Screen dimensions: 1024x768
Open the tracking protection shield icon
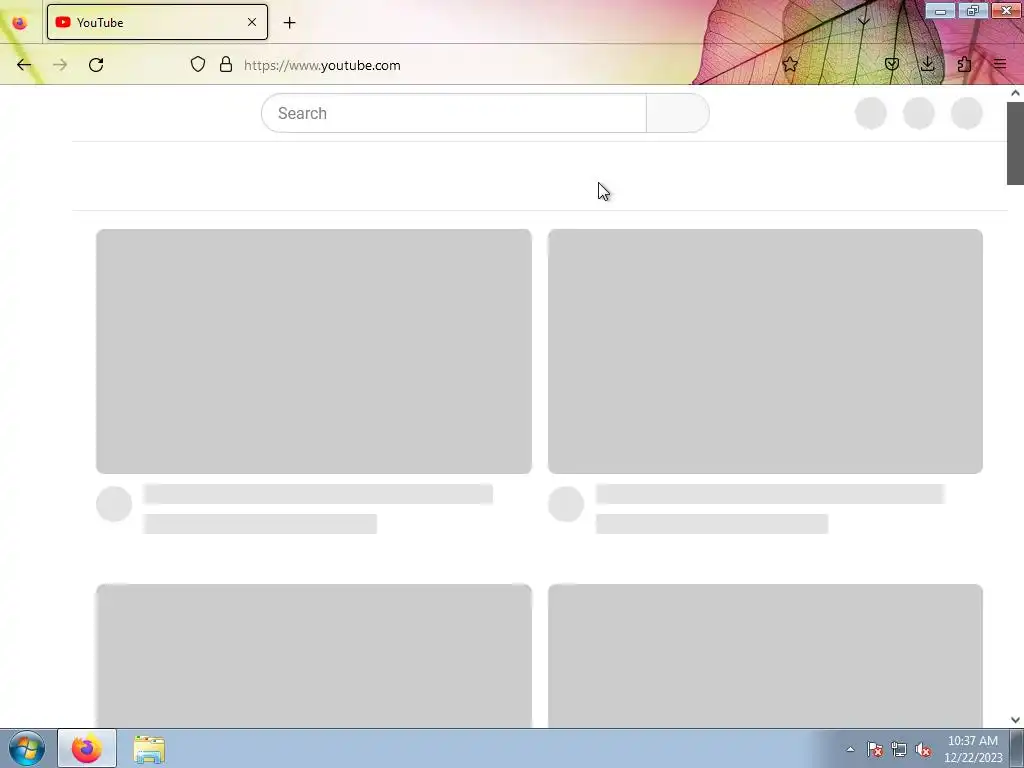click(x=198, y=64)
